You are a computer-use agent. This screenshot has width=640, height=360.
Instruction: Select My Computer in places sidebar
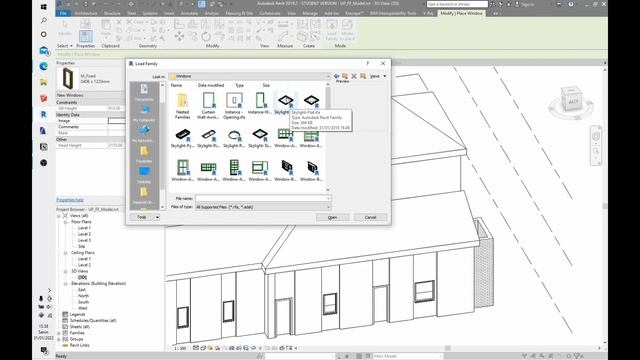144,113
